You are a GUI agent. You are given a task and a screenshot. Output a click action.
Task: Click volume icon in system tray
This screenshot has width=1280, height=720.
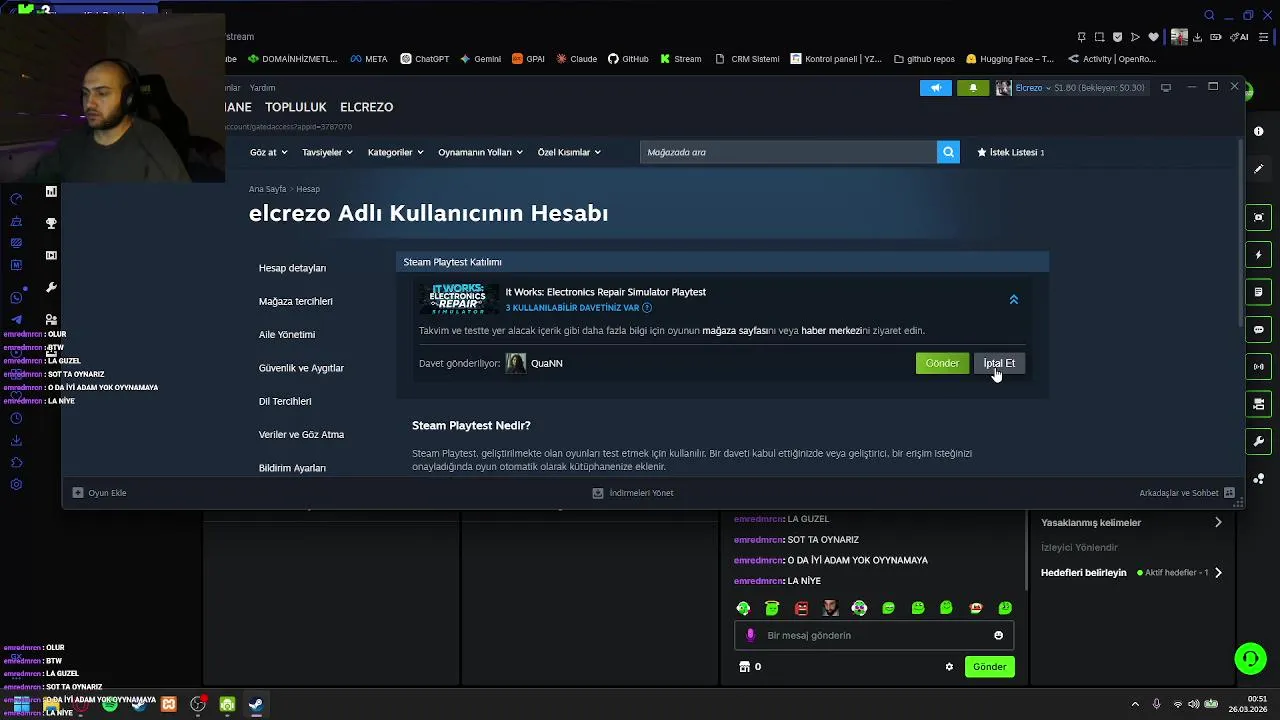pos(1194,704)
